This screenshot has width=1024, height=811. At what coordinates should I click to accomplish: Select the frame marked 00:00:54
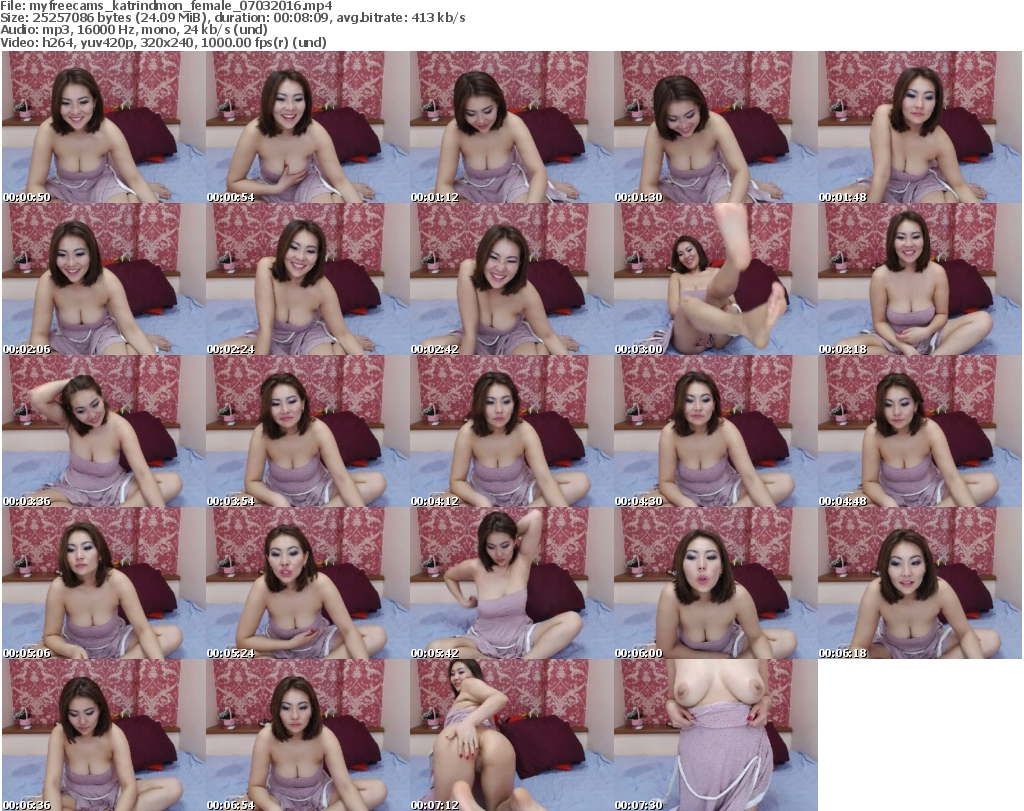pos(306,127)
